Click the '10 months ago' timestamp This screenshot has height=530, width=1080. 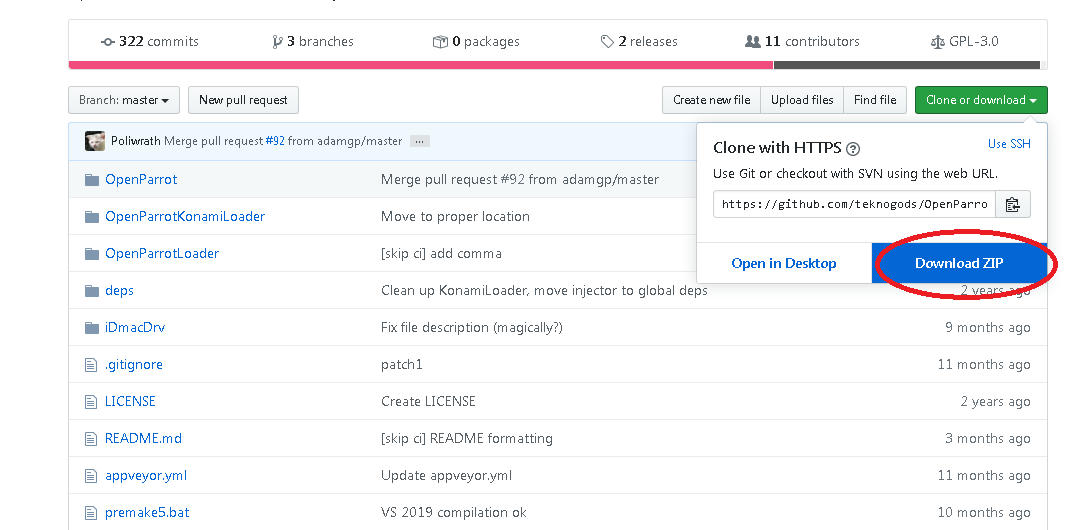point(984,513)
